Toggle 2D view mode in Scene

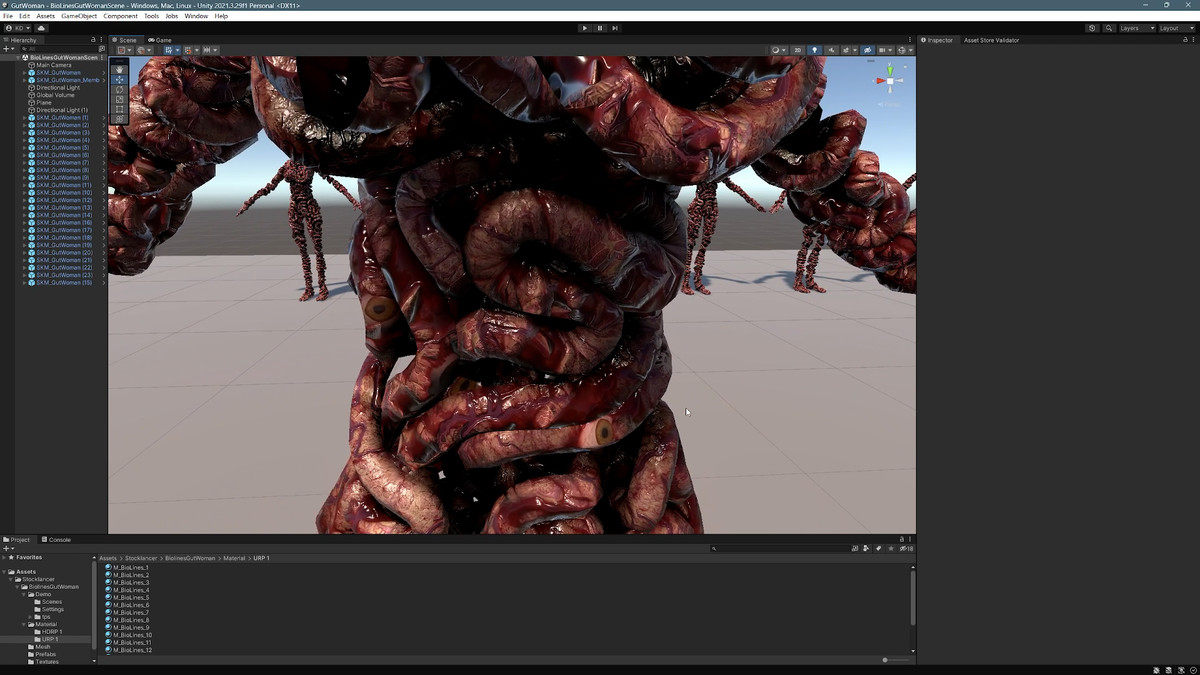[x=797, y=50]
